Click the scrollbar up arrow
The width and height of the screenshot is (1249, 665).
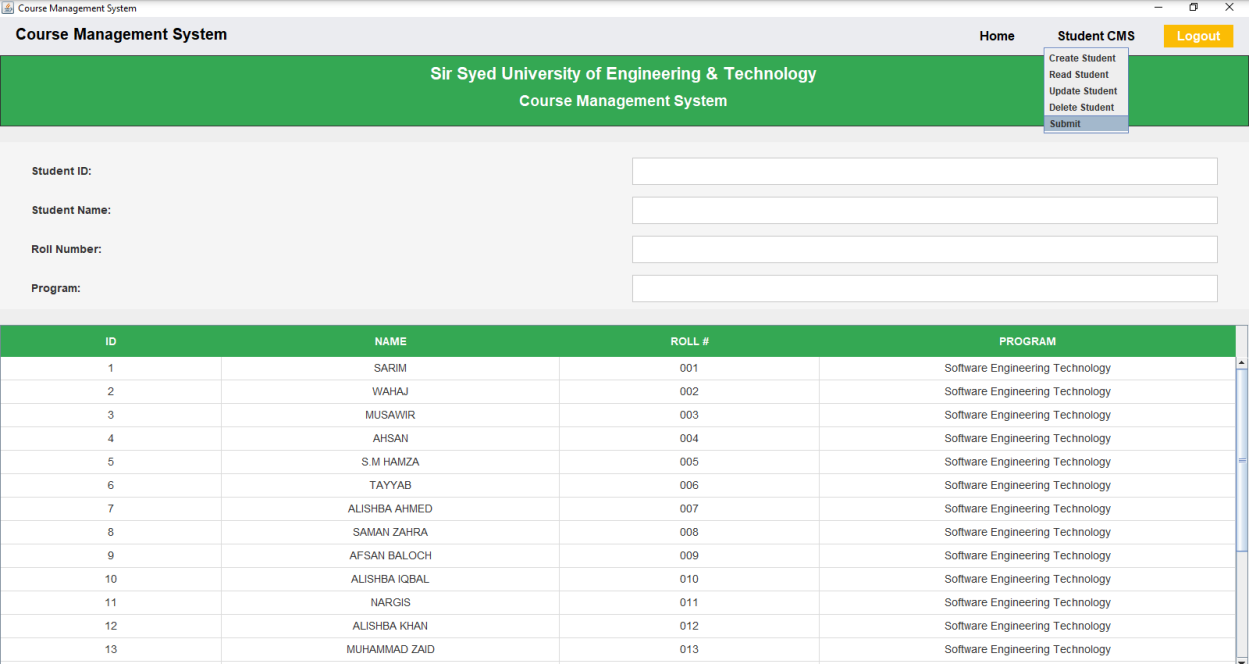pos(1241,361)
